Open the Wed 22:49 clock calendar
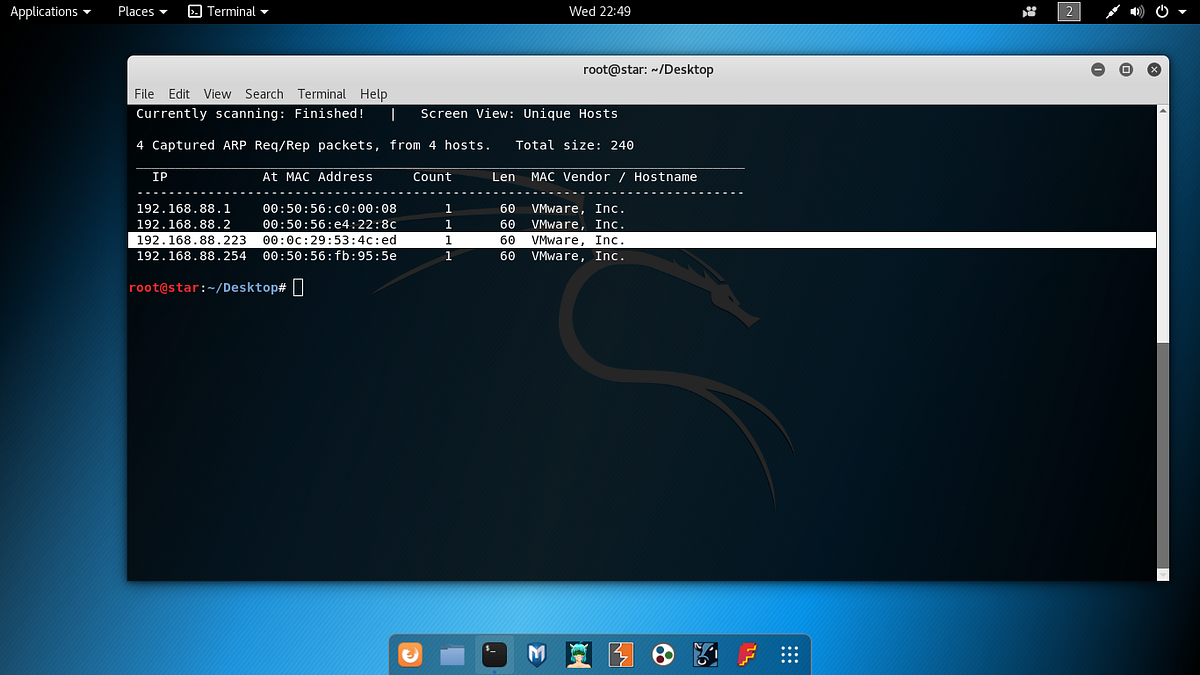 click(600, 12)
